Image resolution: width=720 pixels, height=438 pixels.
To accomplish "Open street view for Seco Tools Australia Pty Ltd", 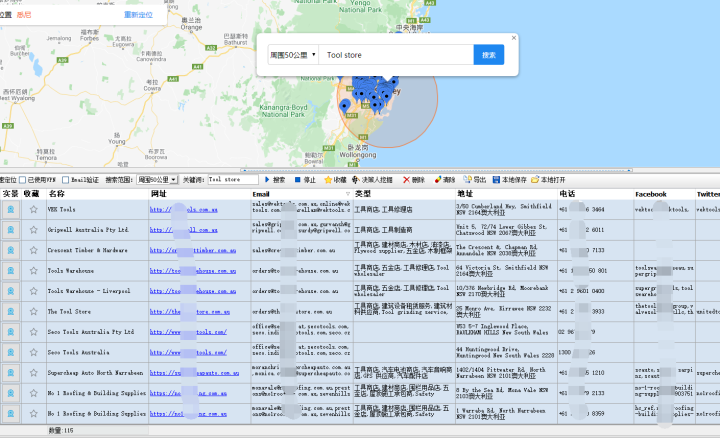I will [x=11, y=331].
